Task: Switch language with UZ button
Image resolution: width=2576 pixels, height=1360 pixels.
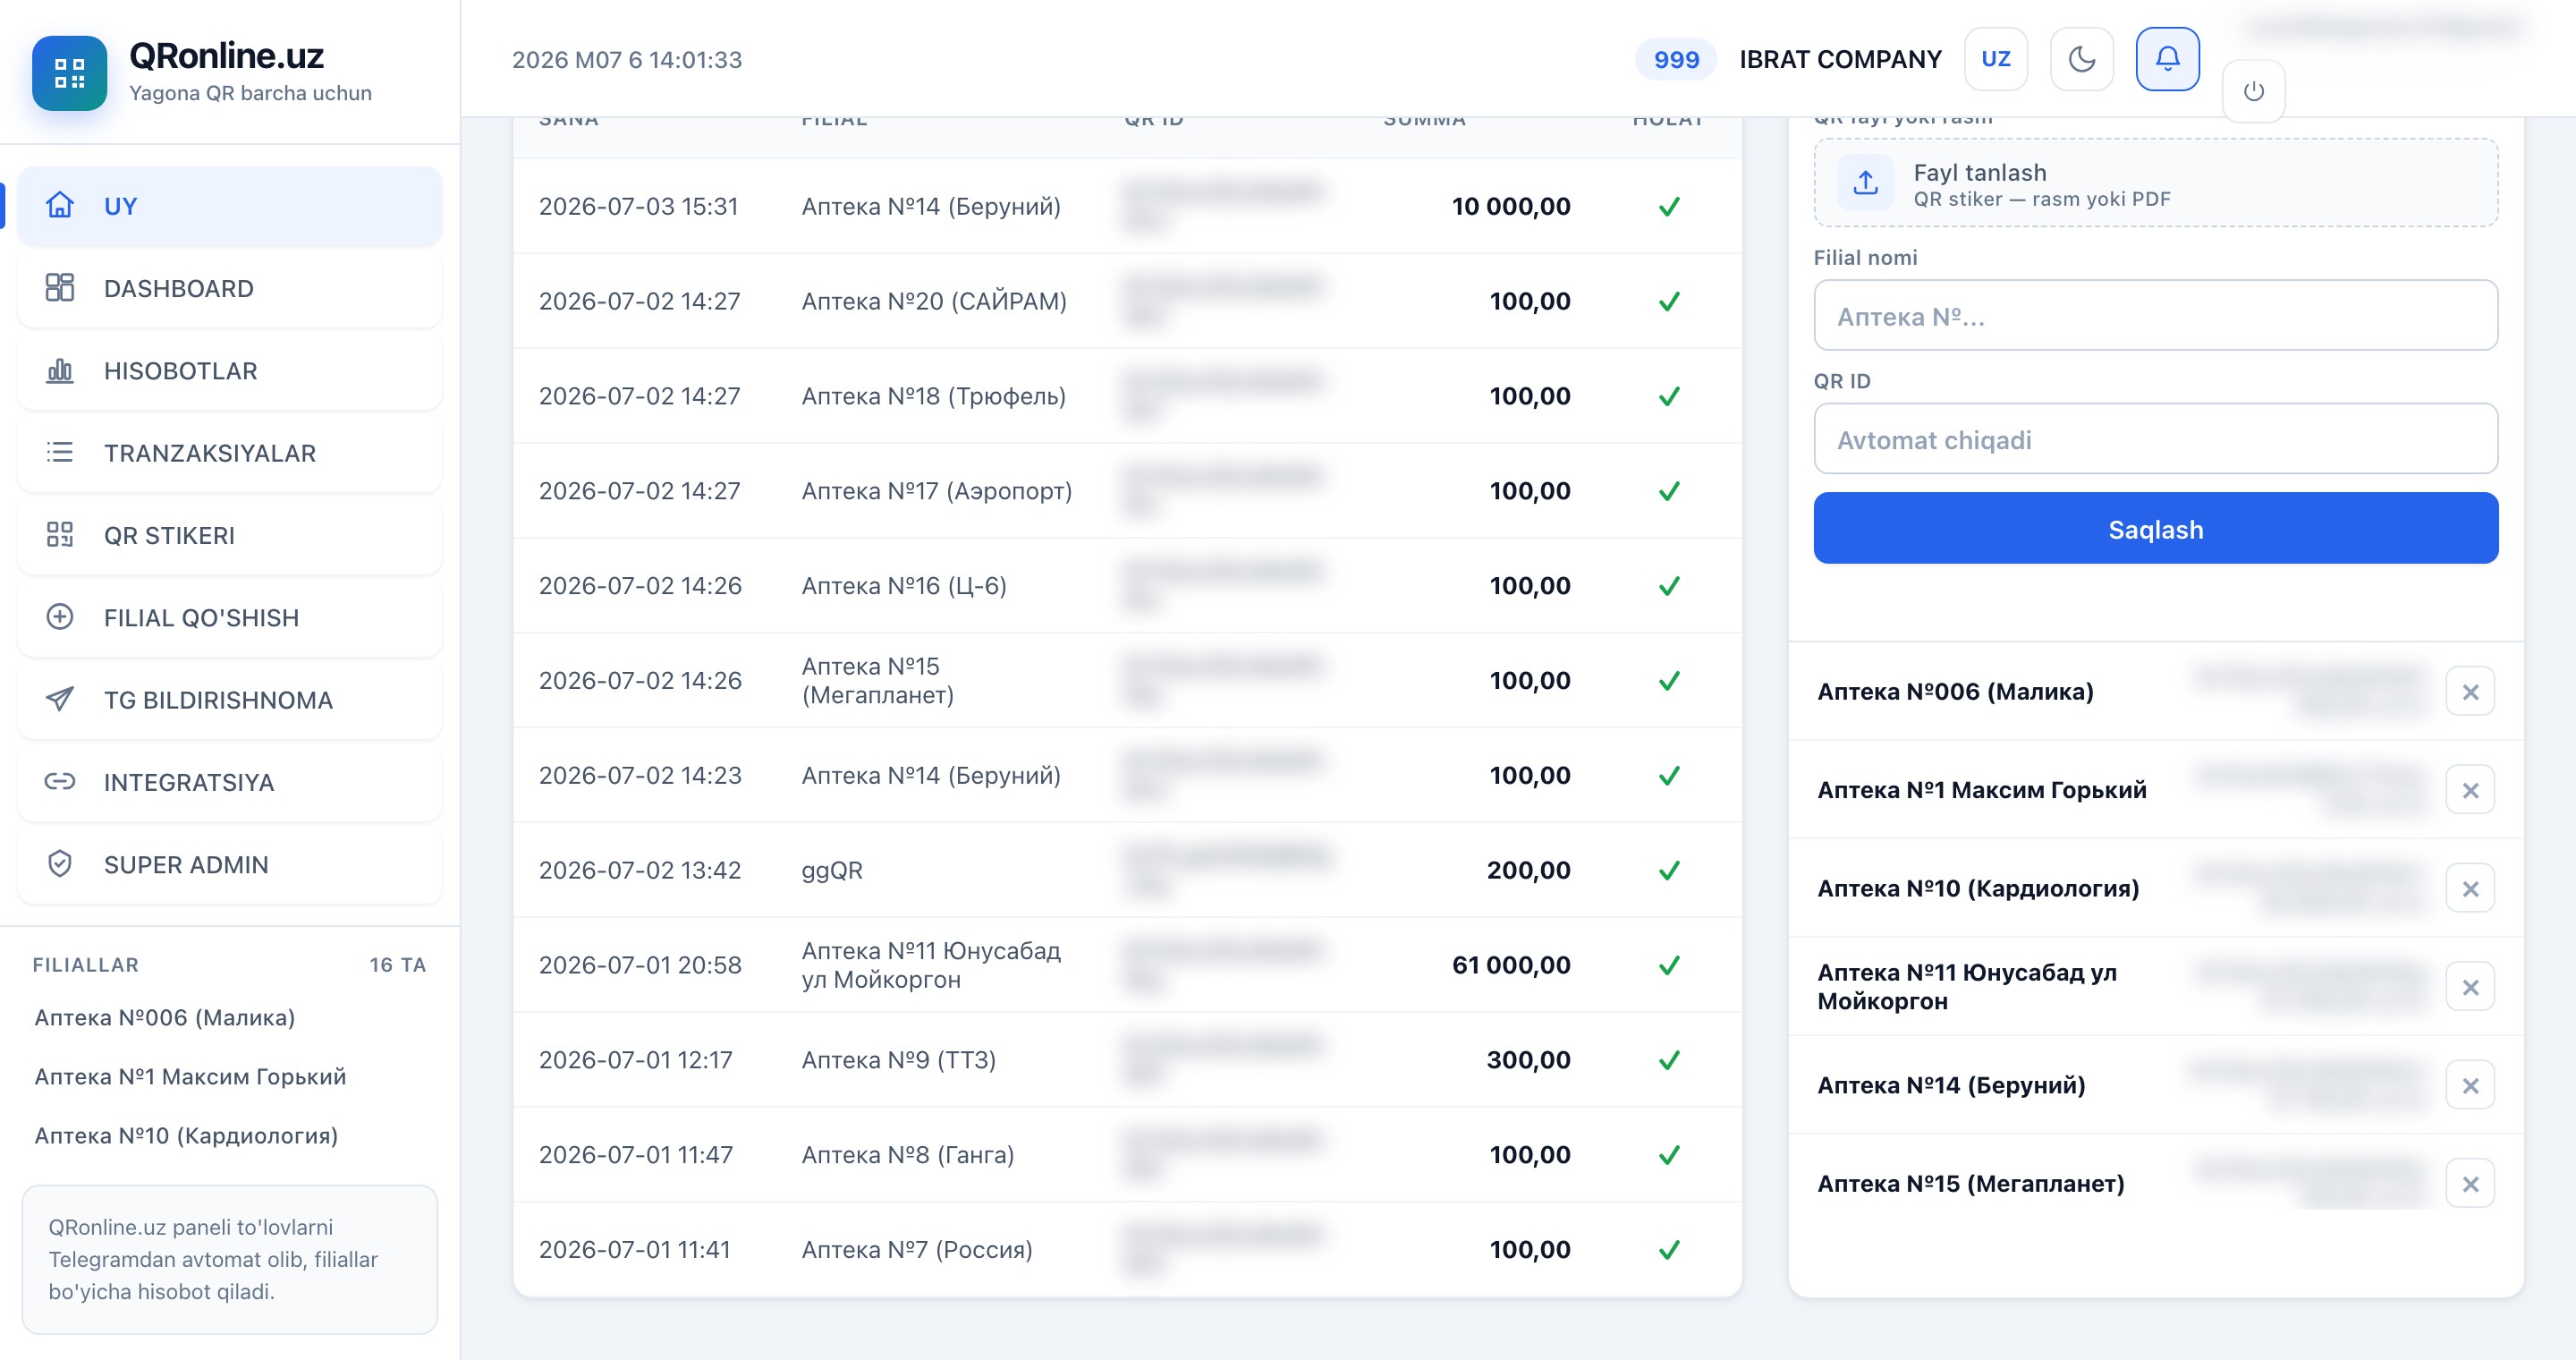Action: tap(1995, 59)
